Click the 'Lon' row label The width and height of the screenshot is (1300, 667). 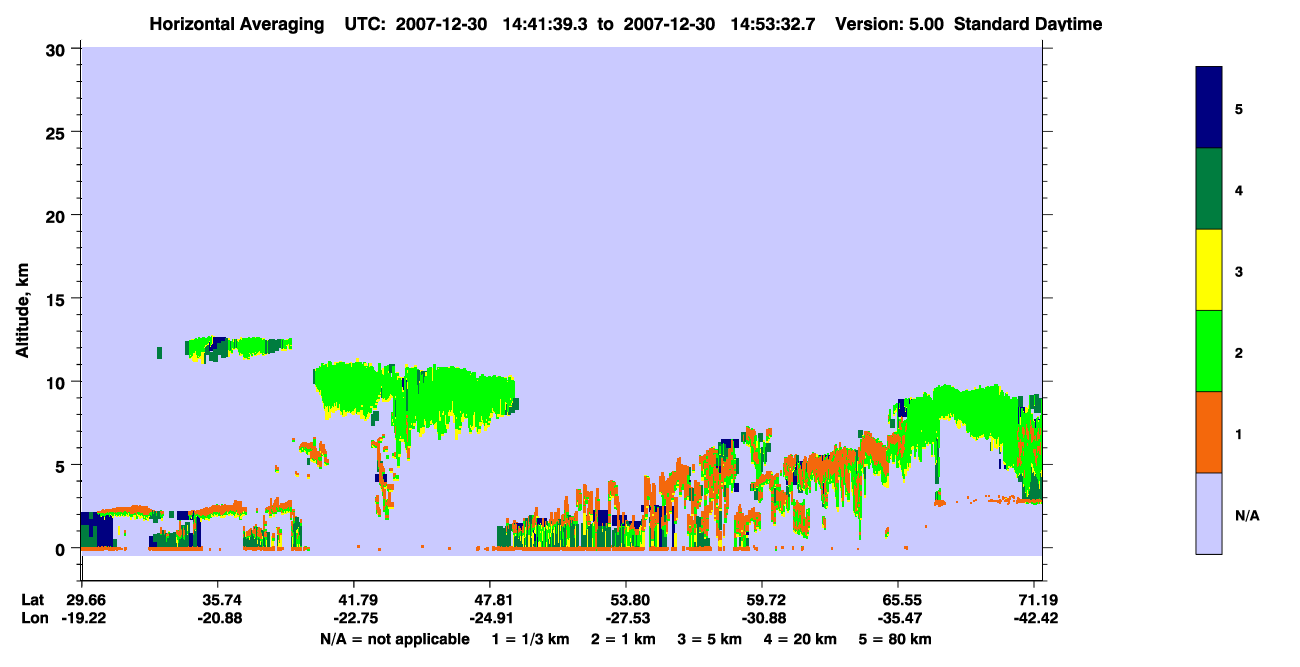(33, 618)
